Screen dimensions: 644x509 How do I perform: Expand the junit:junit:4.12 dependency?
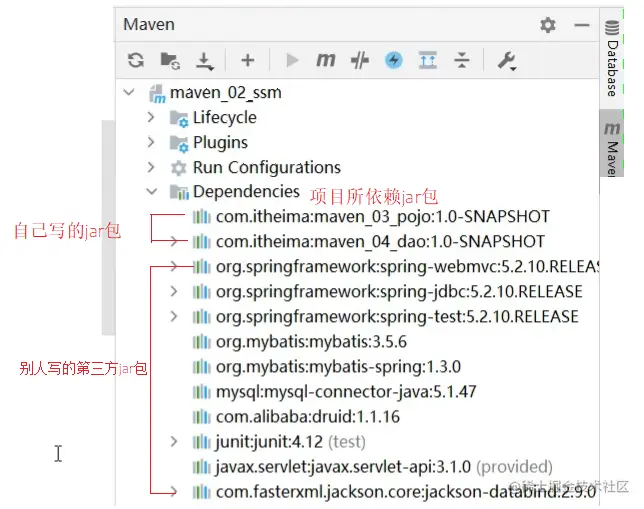click(174, 442)
